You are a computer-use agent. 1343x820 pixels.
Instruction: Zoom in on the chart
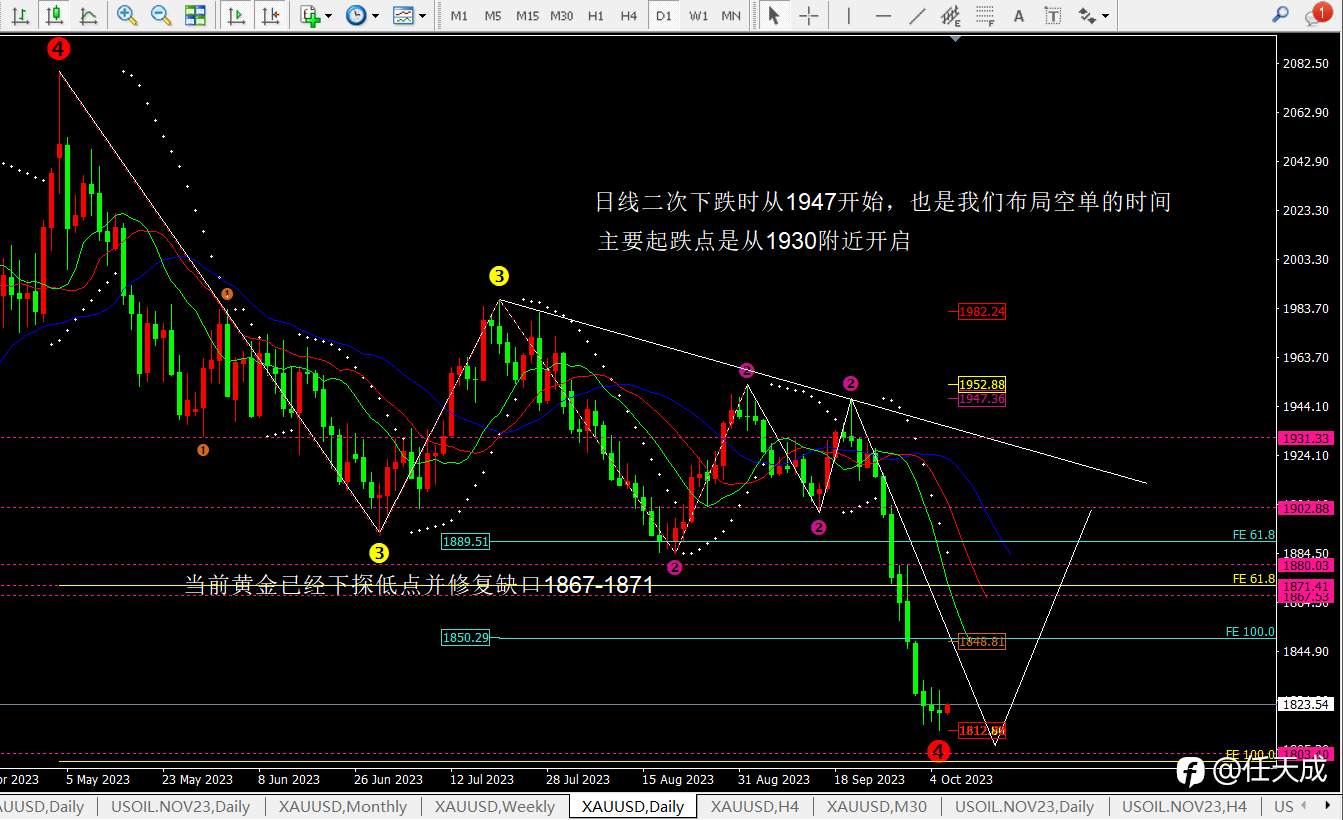coord(127,15)
